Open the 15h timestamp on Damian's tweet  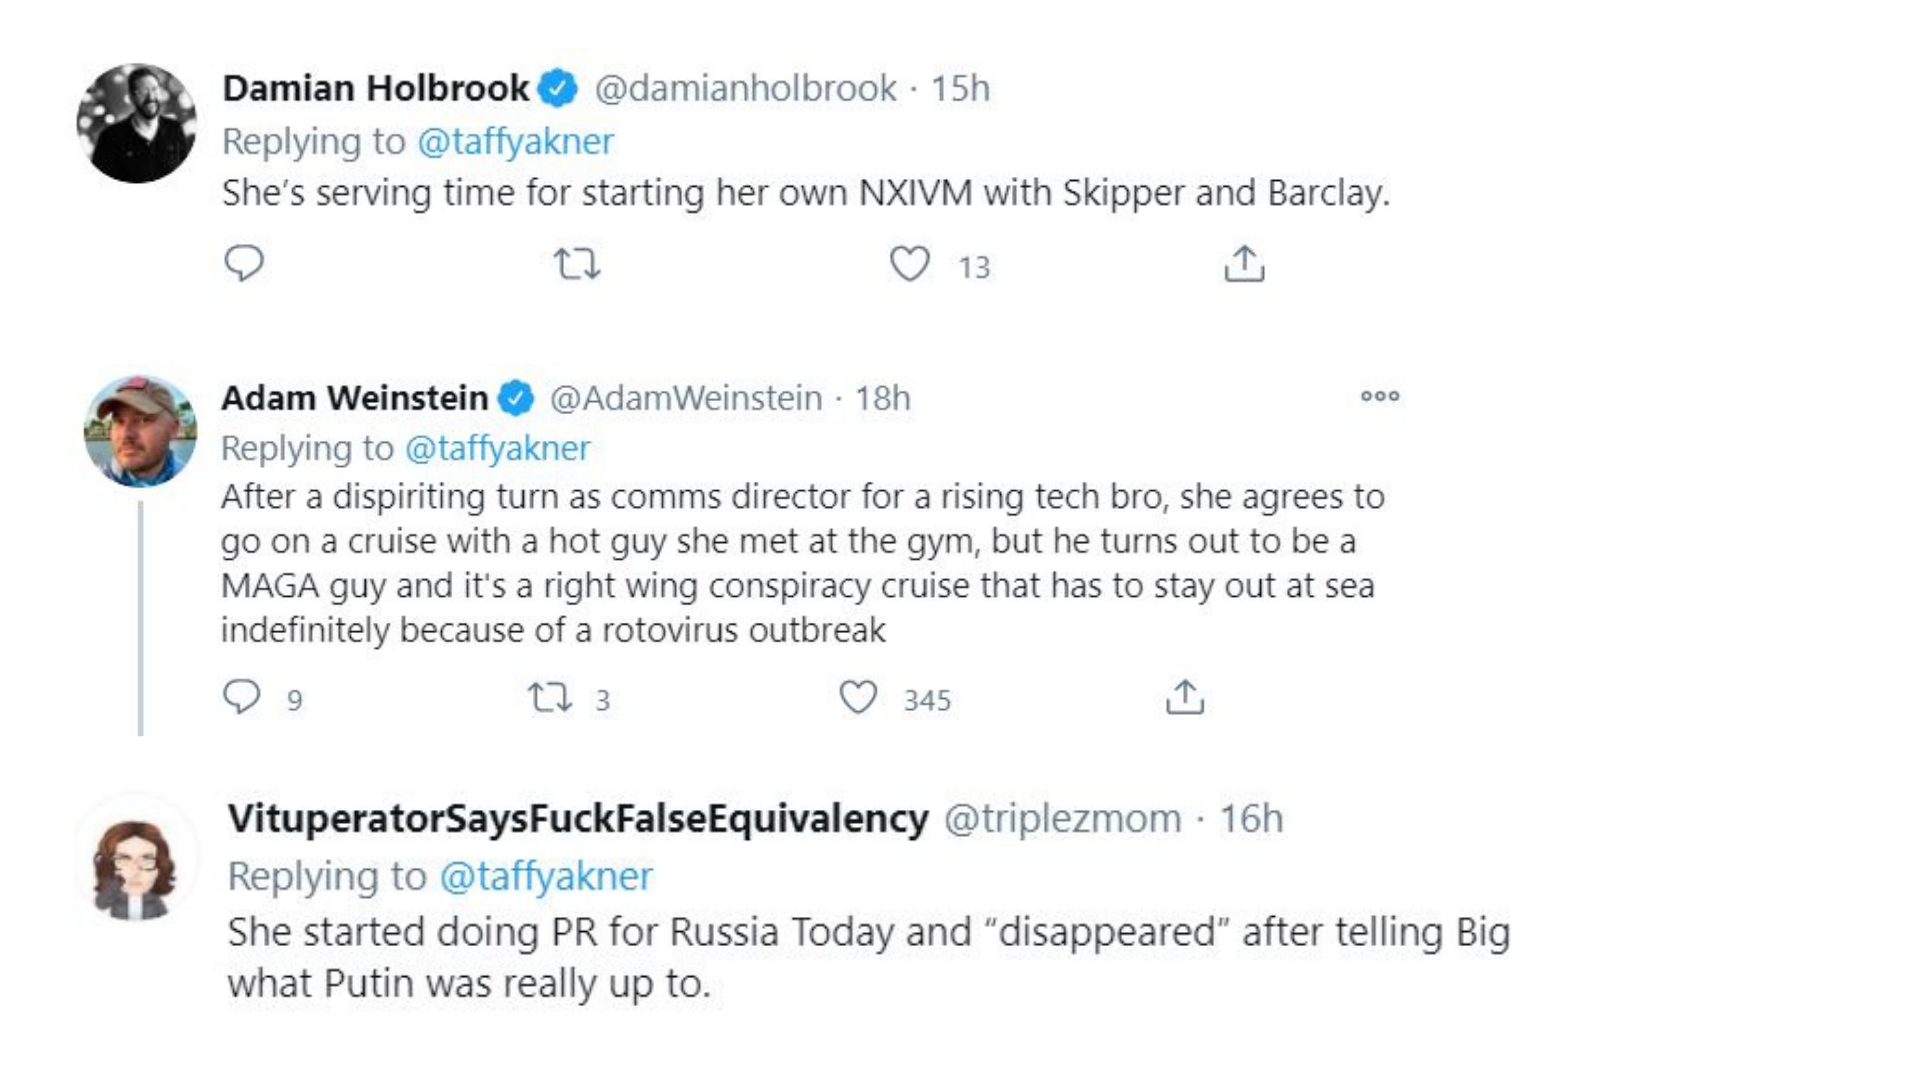960,88
